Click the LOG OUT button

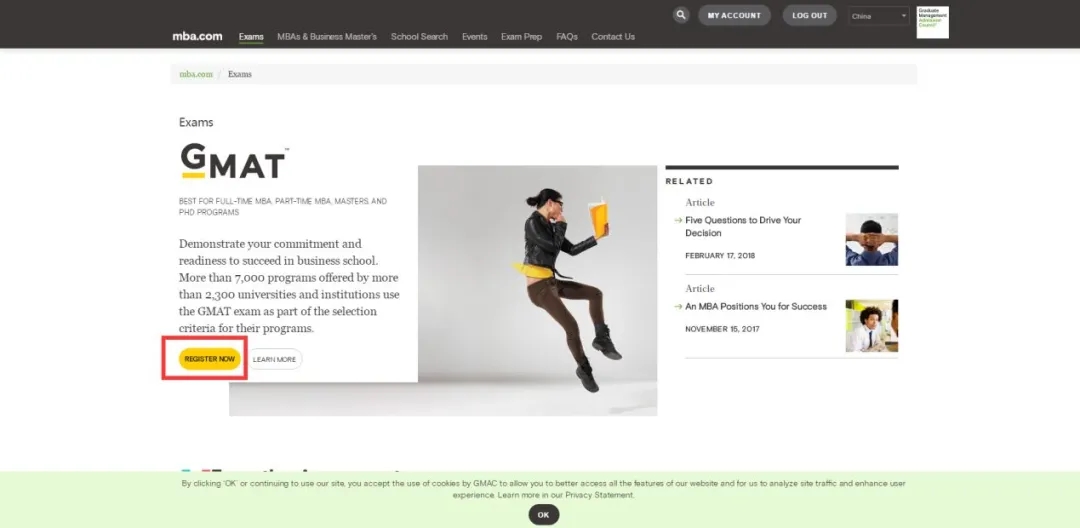pyautogui.click(x=809, y=15)
